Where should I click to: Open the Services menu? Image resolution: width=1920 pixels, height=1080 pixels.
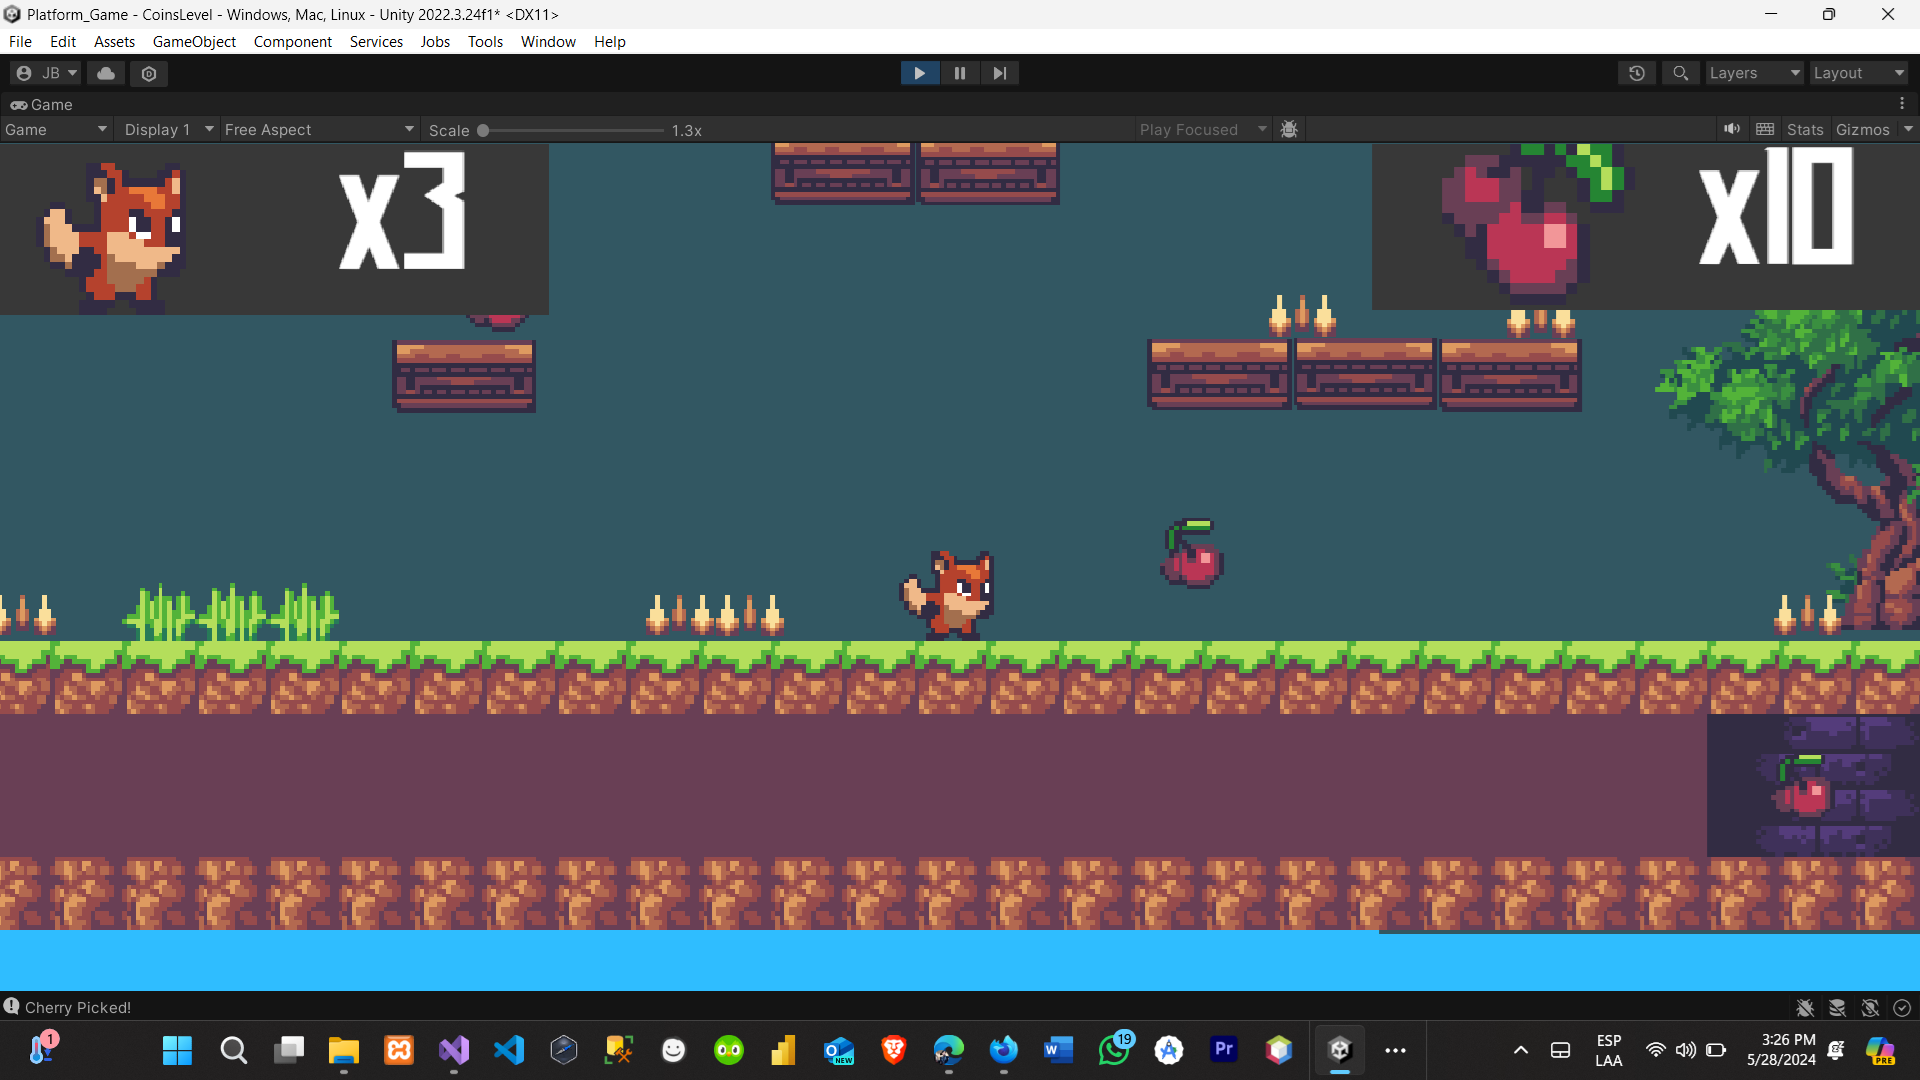click(376, 41)
